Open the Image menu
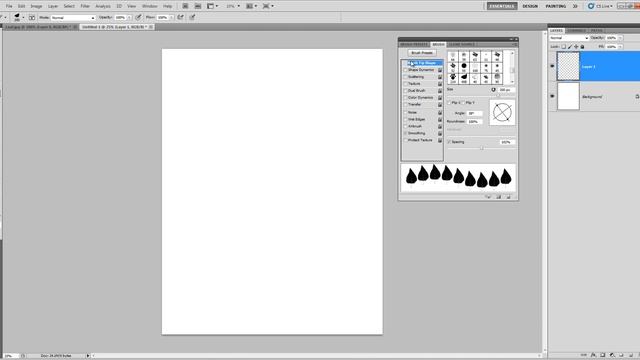This screenshot has width=640, height=360. coord(36,6)
